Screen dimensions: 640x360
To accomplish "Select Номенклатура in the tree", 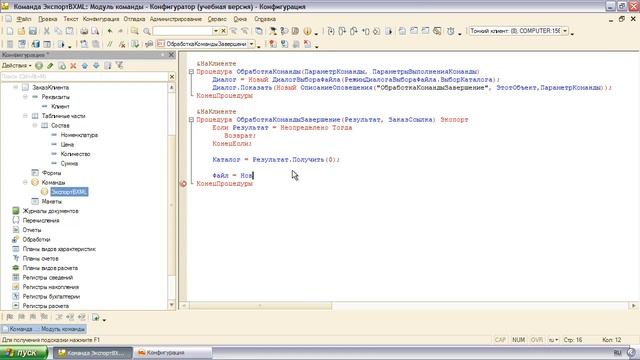I will point(79,135).
